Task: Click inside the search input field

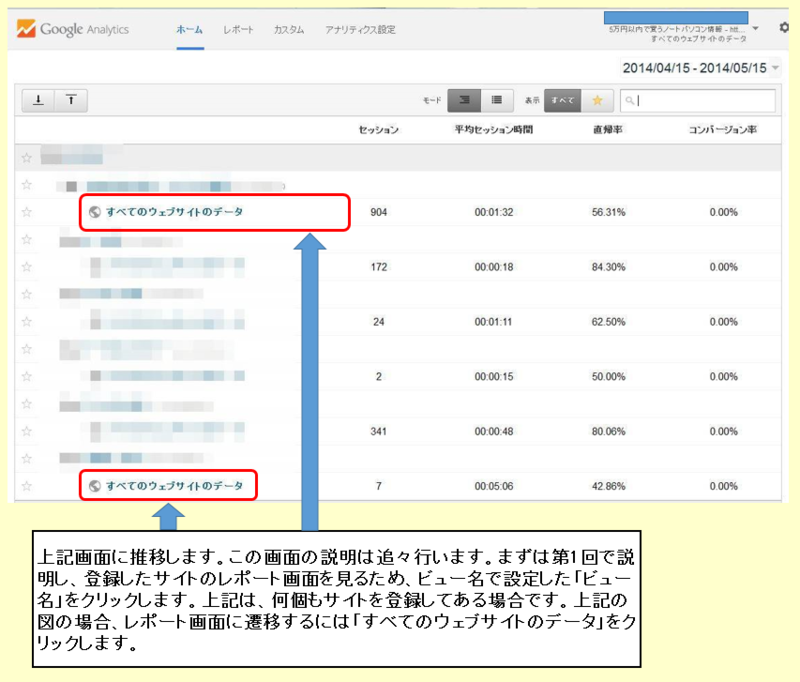Action: (700, 101)
